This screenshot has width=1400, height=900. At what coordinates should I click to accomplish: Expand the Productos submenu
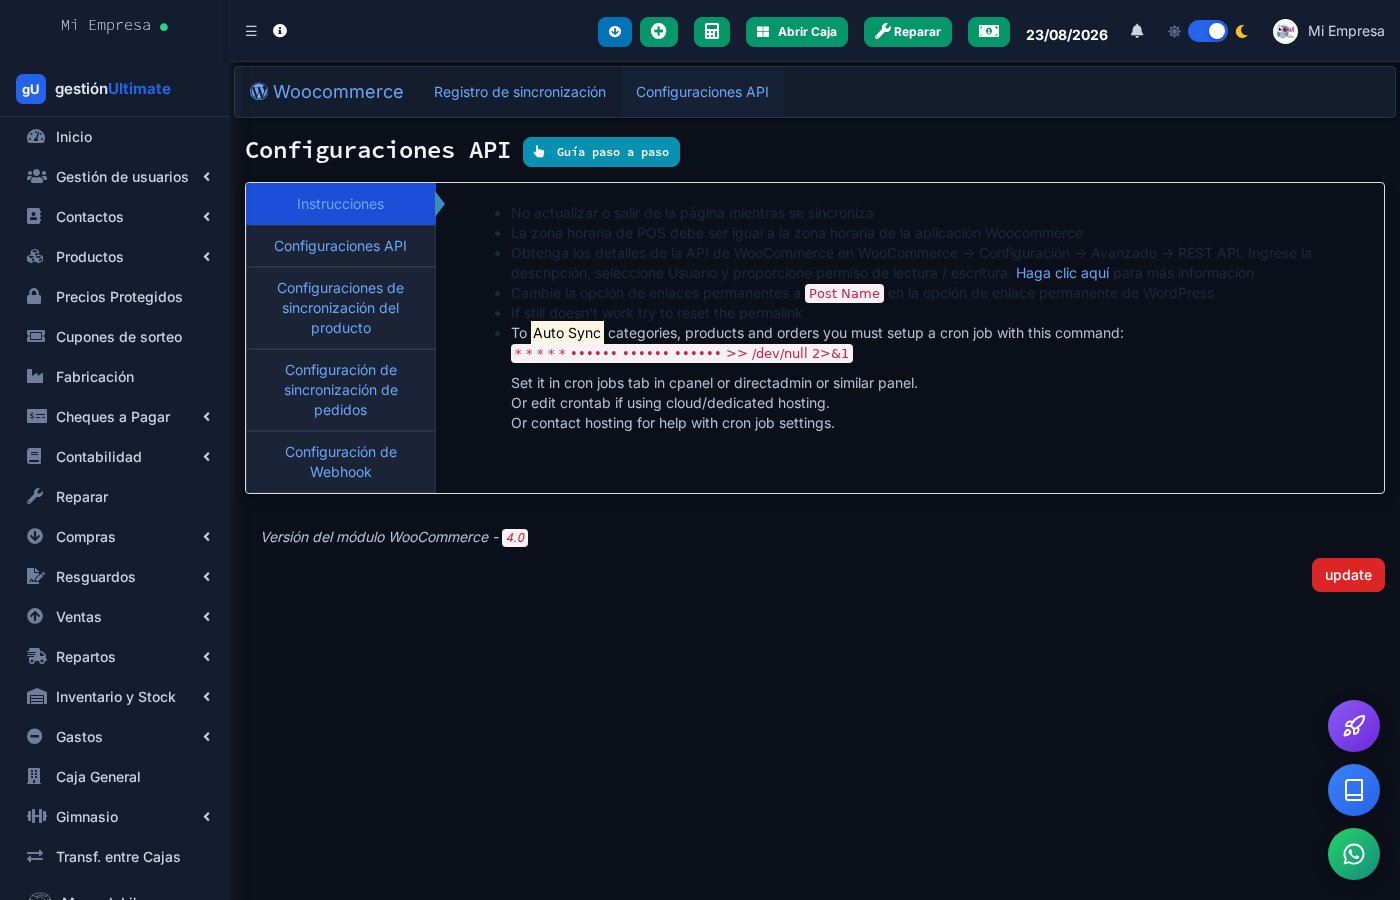(115, 257)
